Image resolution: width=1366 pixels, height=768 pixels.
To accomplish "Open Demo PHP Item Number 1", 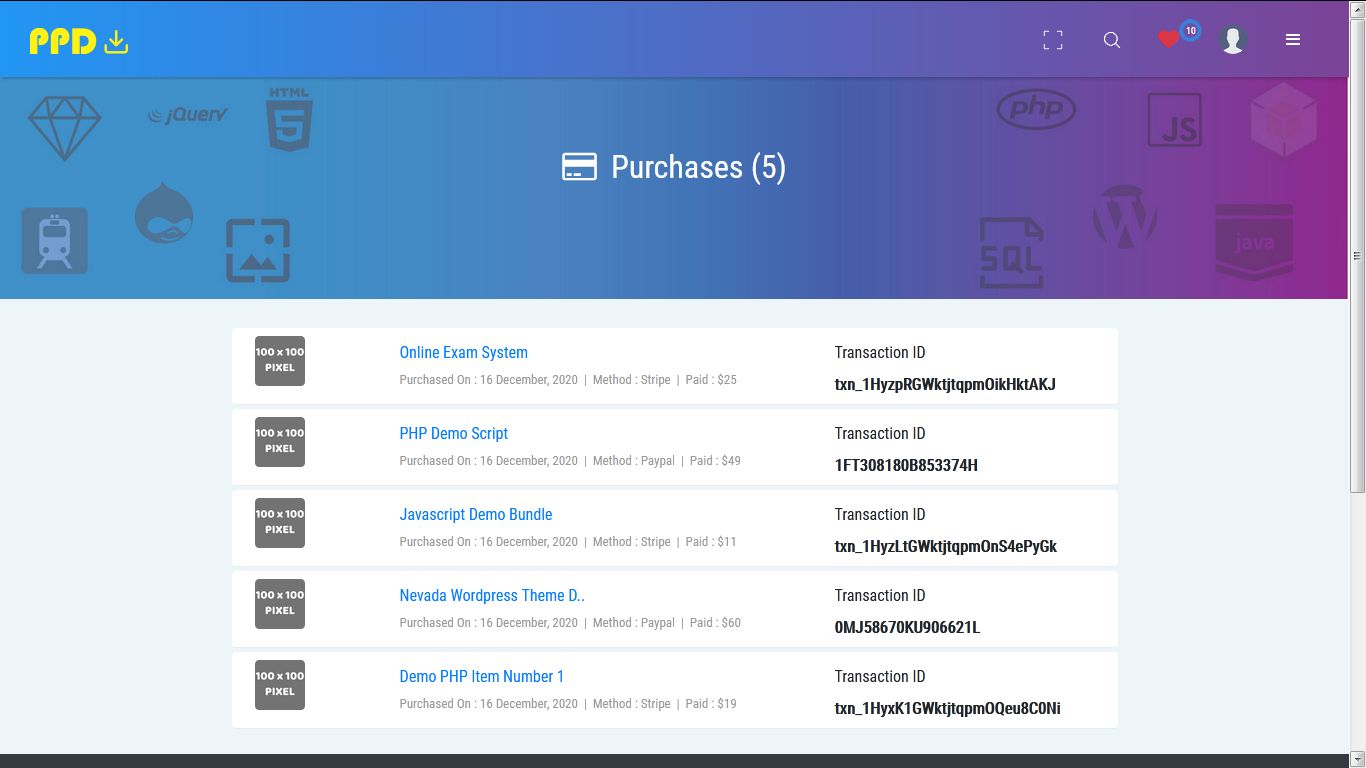I will [x=482, y=676].
